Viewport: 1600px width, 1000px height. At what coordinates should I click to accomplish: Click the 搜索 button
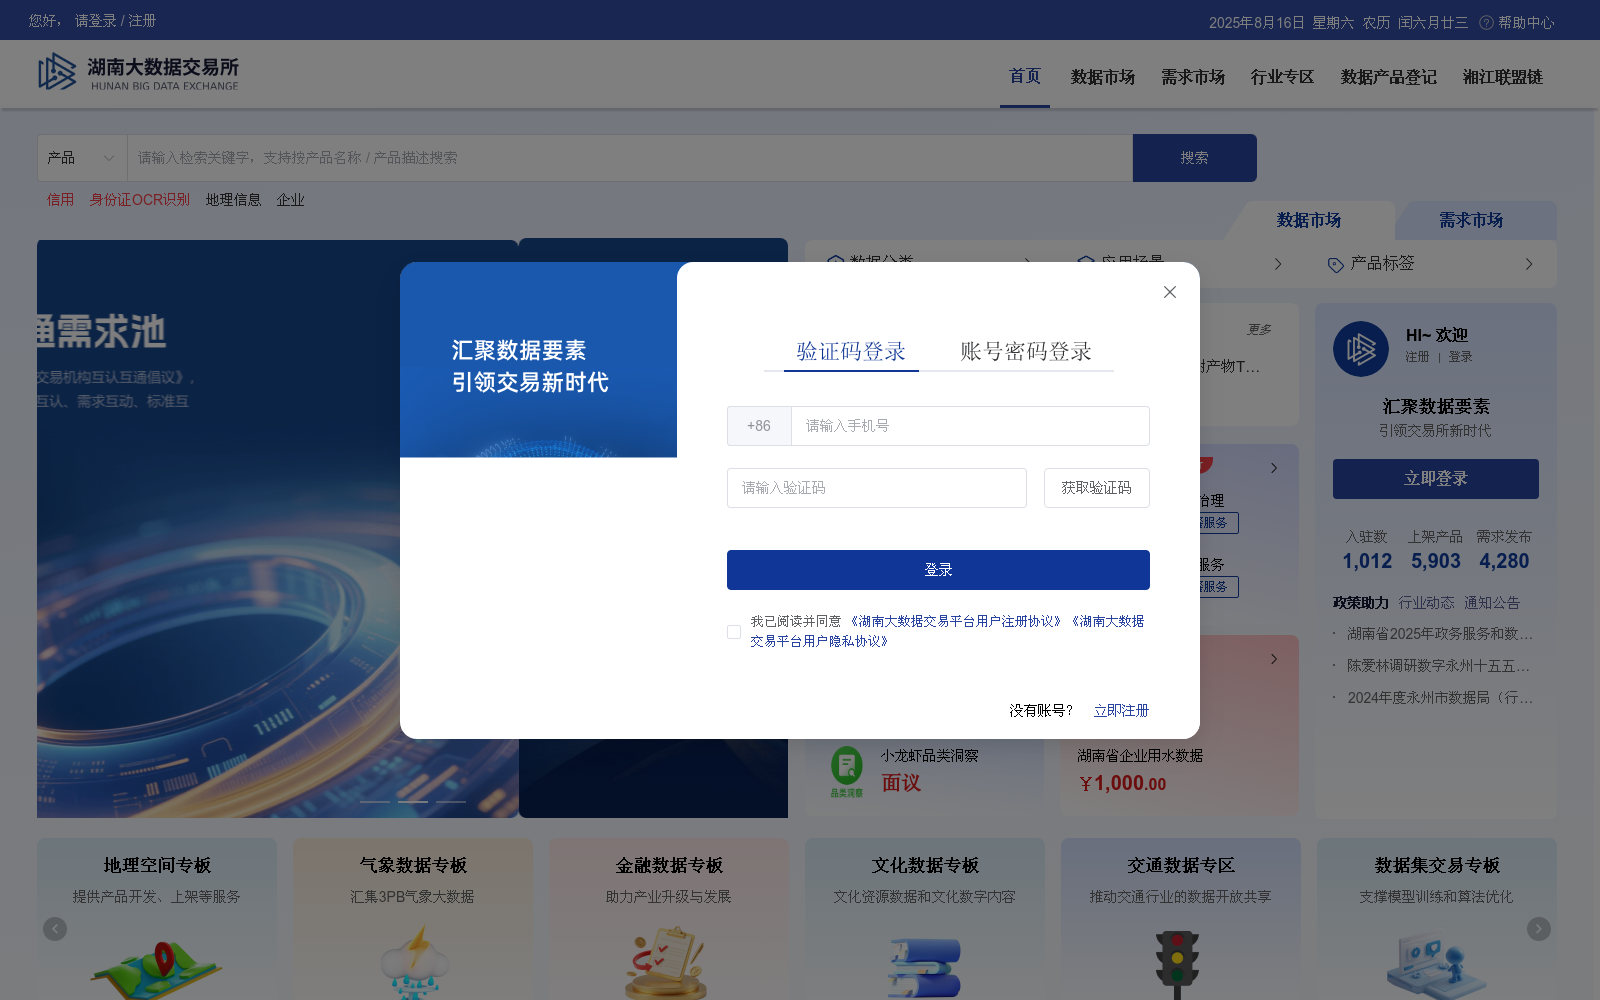[x=1195, y=158]
